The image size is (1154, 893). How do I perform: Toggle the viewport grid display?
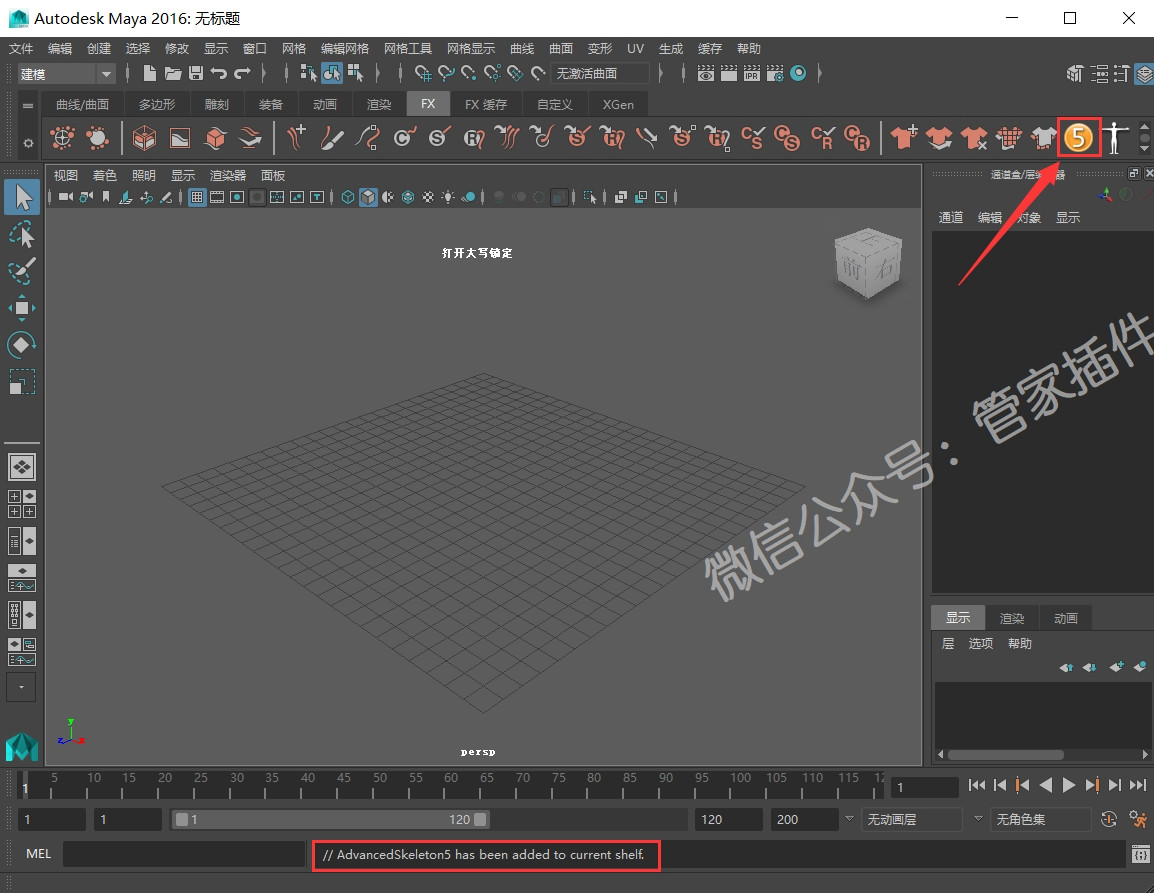click(197, 197)
